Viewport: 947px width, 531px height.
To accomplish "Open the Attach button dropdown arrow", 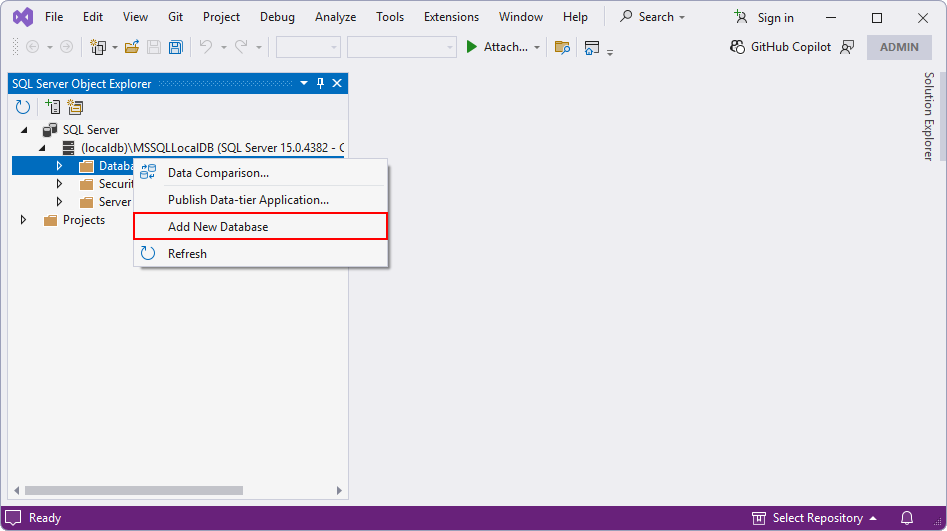I will 536,47.
